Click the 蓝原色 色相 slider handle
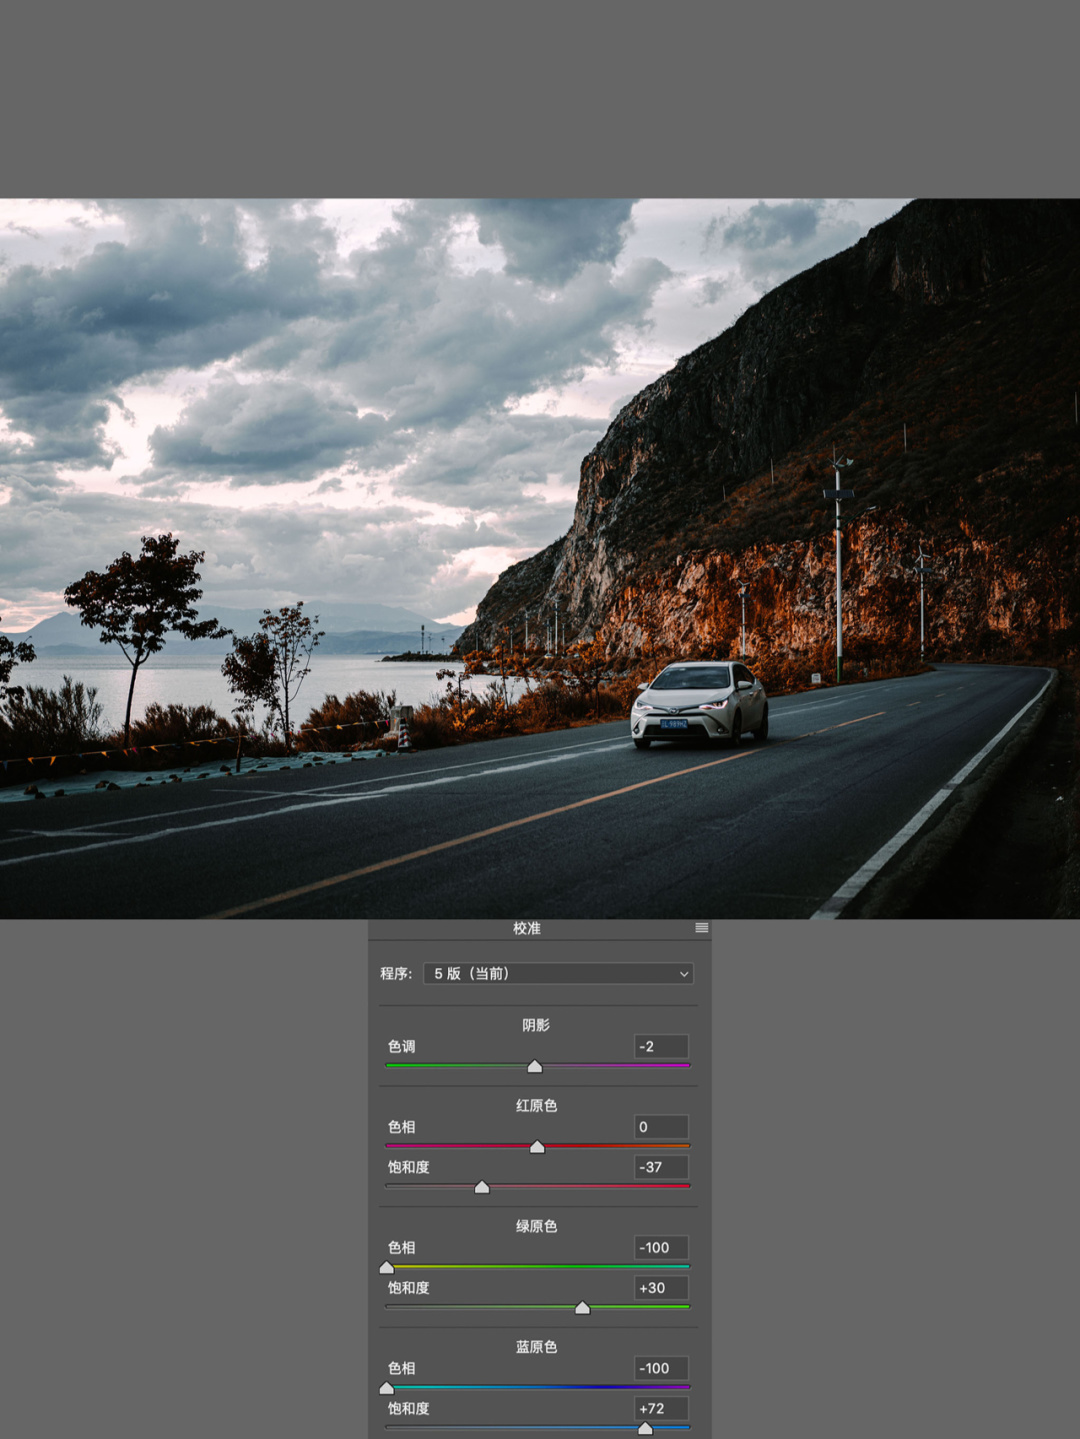 (387, 1388)
